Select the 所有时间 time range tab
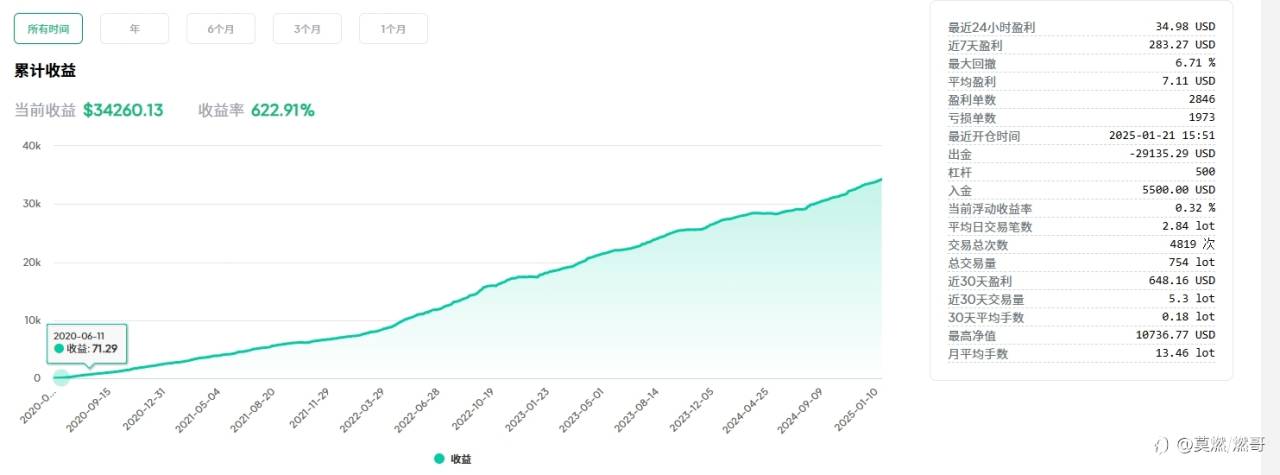 (48, 29)
